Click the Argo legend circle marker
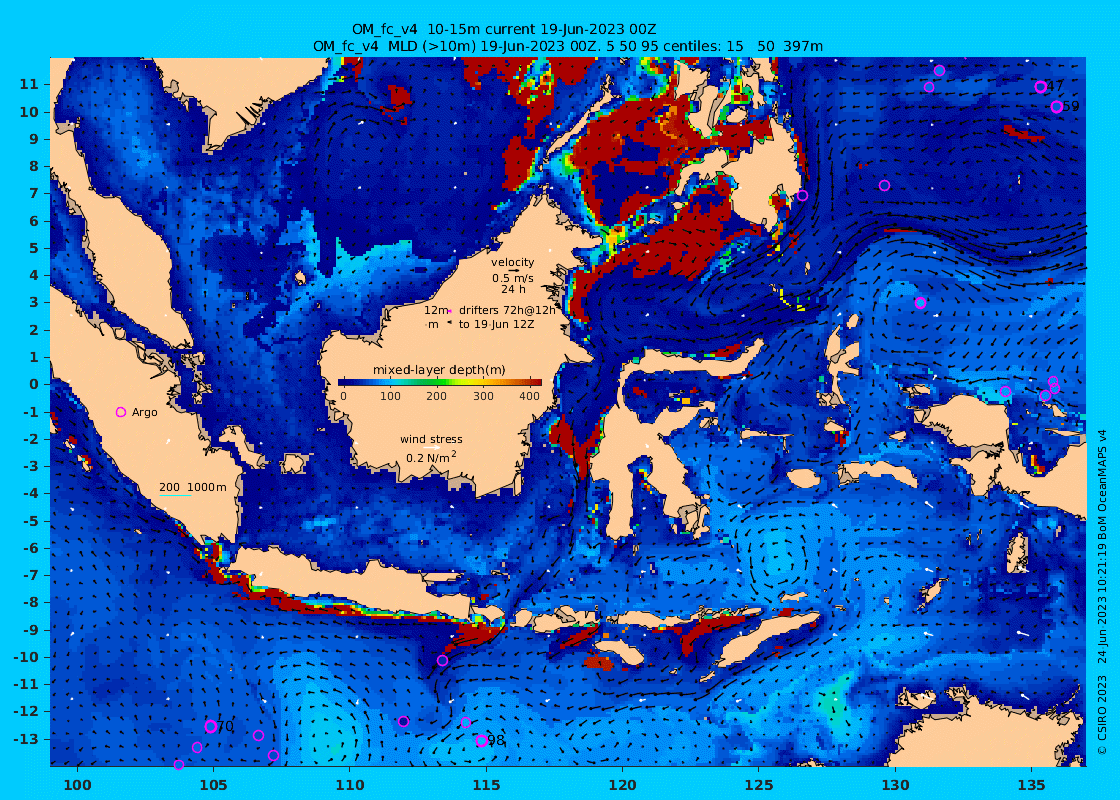The height and width of the screenshot is (800, 1120). pyautogui.click(x=121, y=412)
